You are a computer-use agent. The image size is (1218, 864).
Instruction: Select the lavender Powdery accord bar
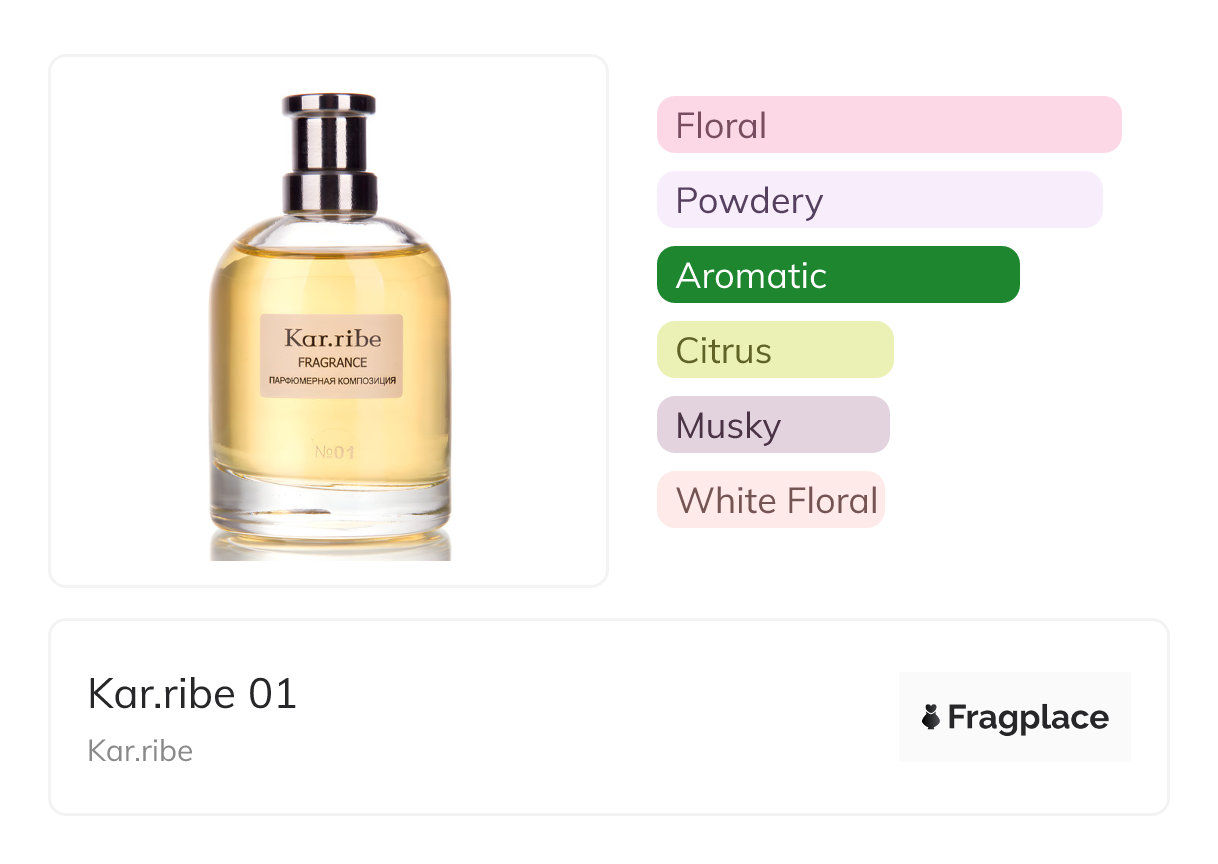[x=880, y=200]
